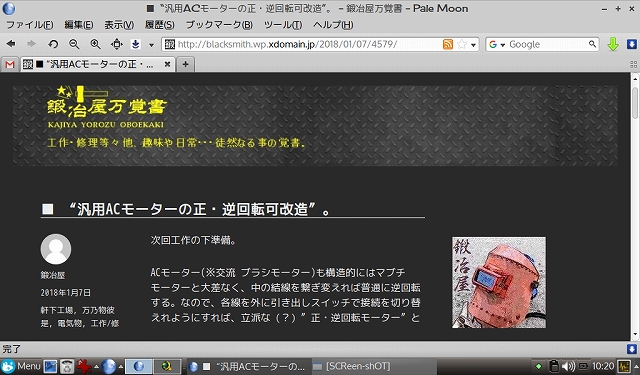This screenshot has height=375, width=640.
Task: Zoom out with the magnifier minus icon
Action: point(74,44)
